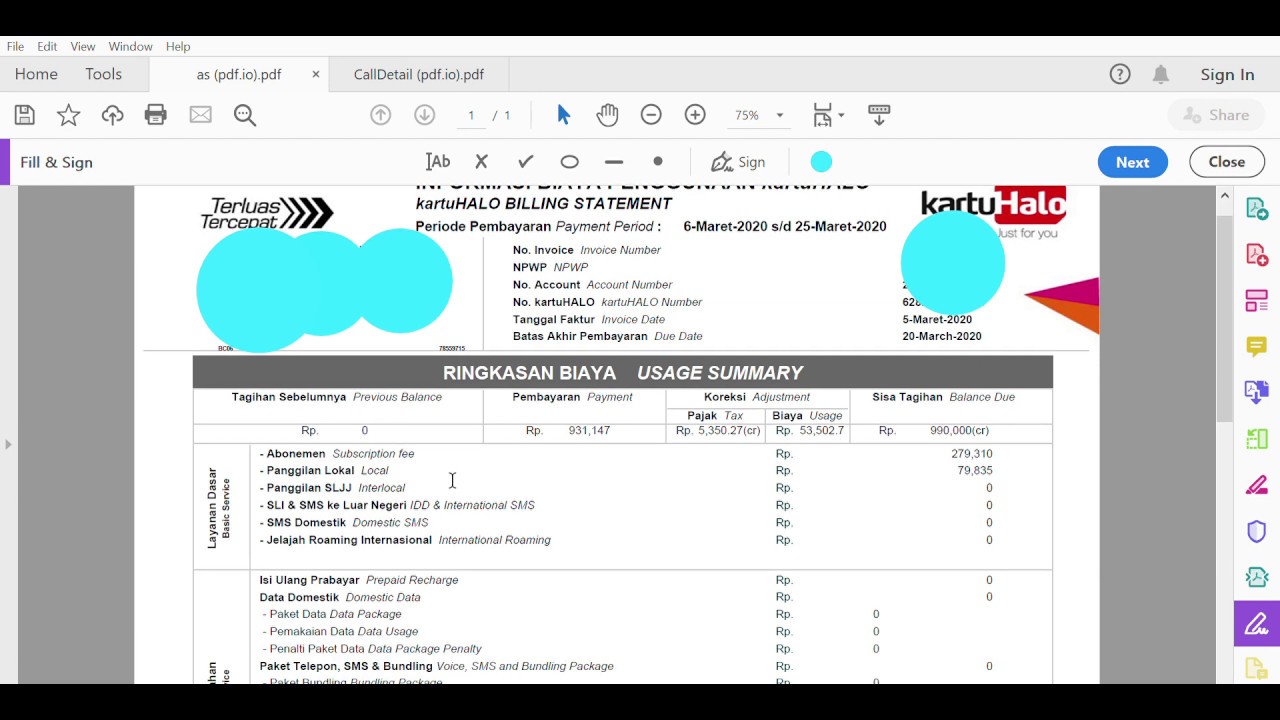Viewport: 1280px width, 720px height.
Task: Open fit page options icon
Action: pos(827,115)
